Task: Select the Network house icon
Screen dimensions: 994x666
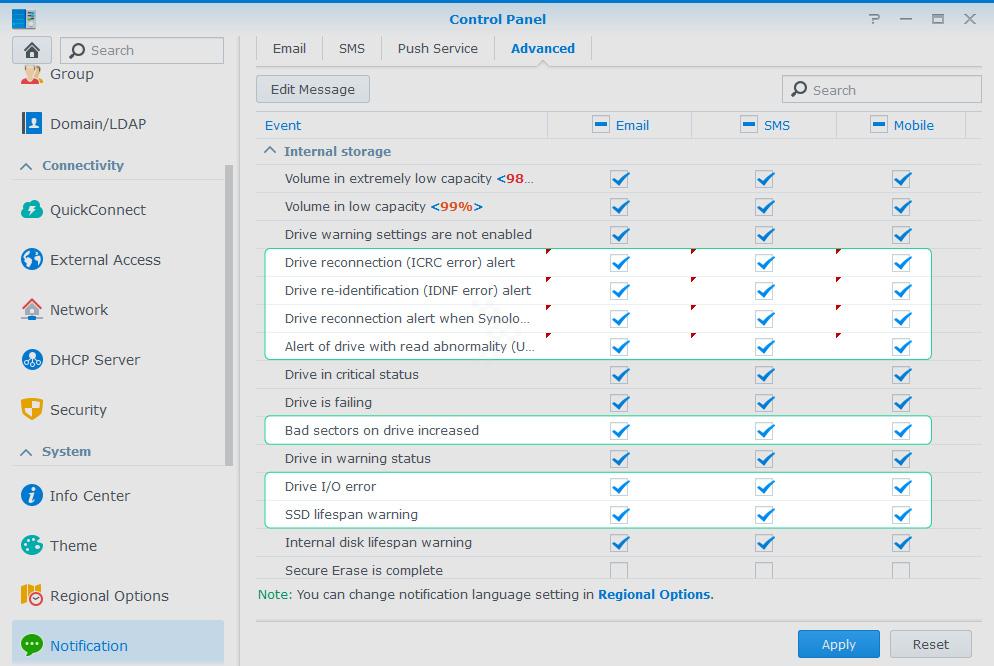Action: 32,310
